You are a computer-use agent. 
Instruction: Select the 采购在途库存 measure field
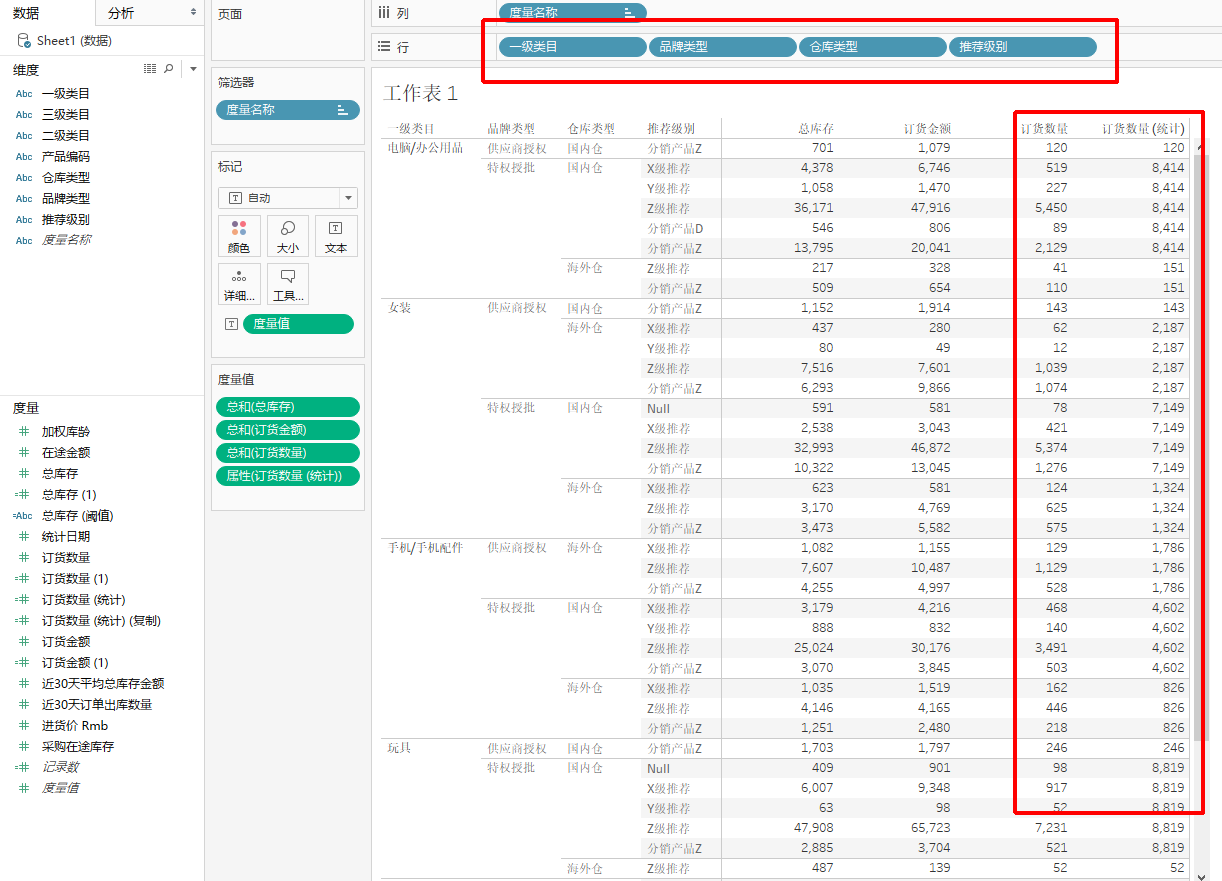click(x=78, y=747)
